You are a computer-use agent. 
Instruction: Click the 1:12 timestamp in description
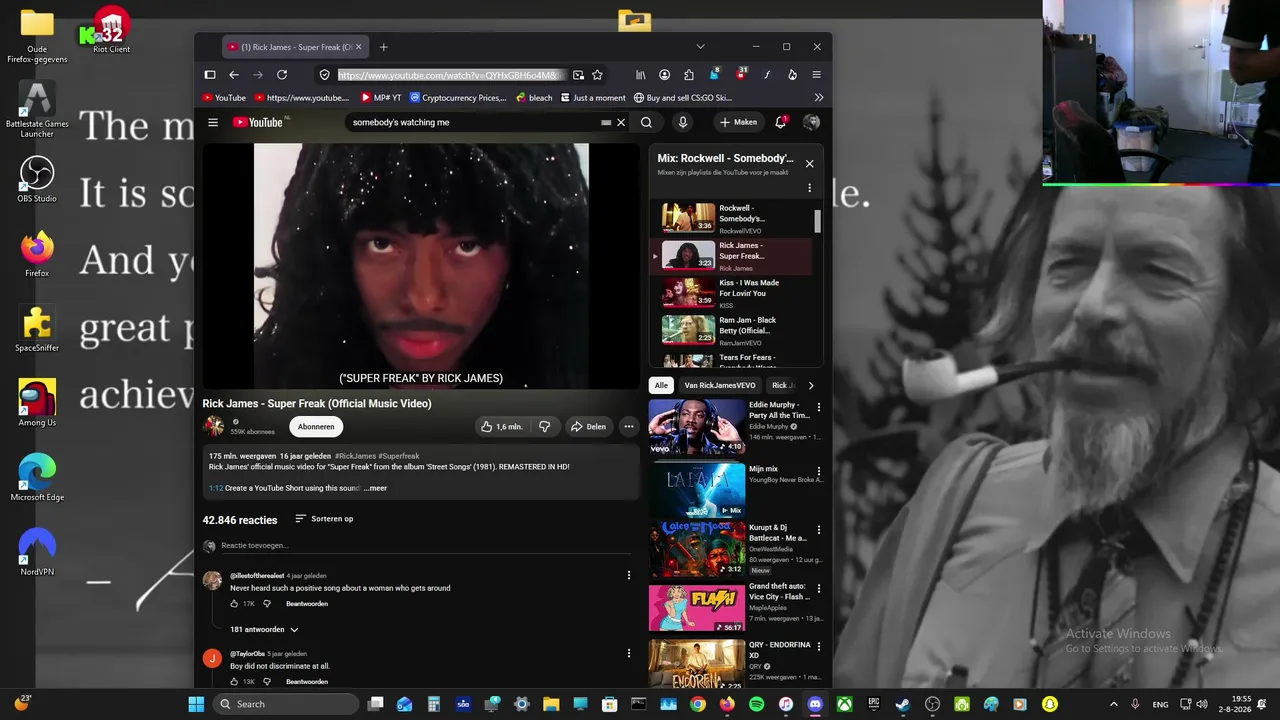(x=216, y=488)
